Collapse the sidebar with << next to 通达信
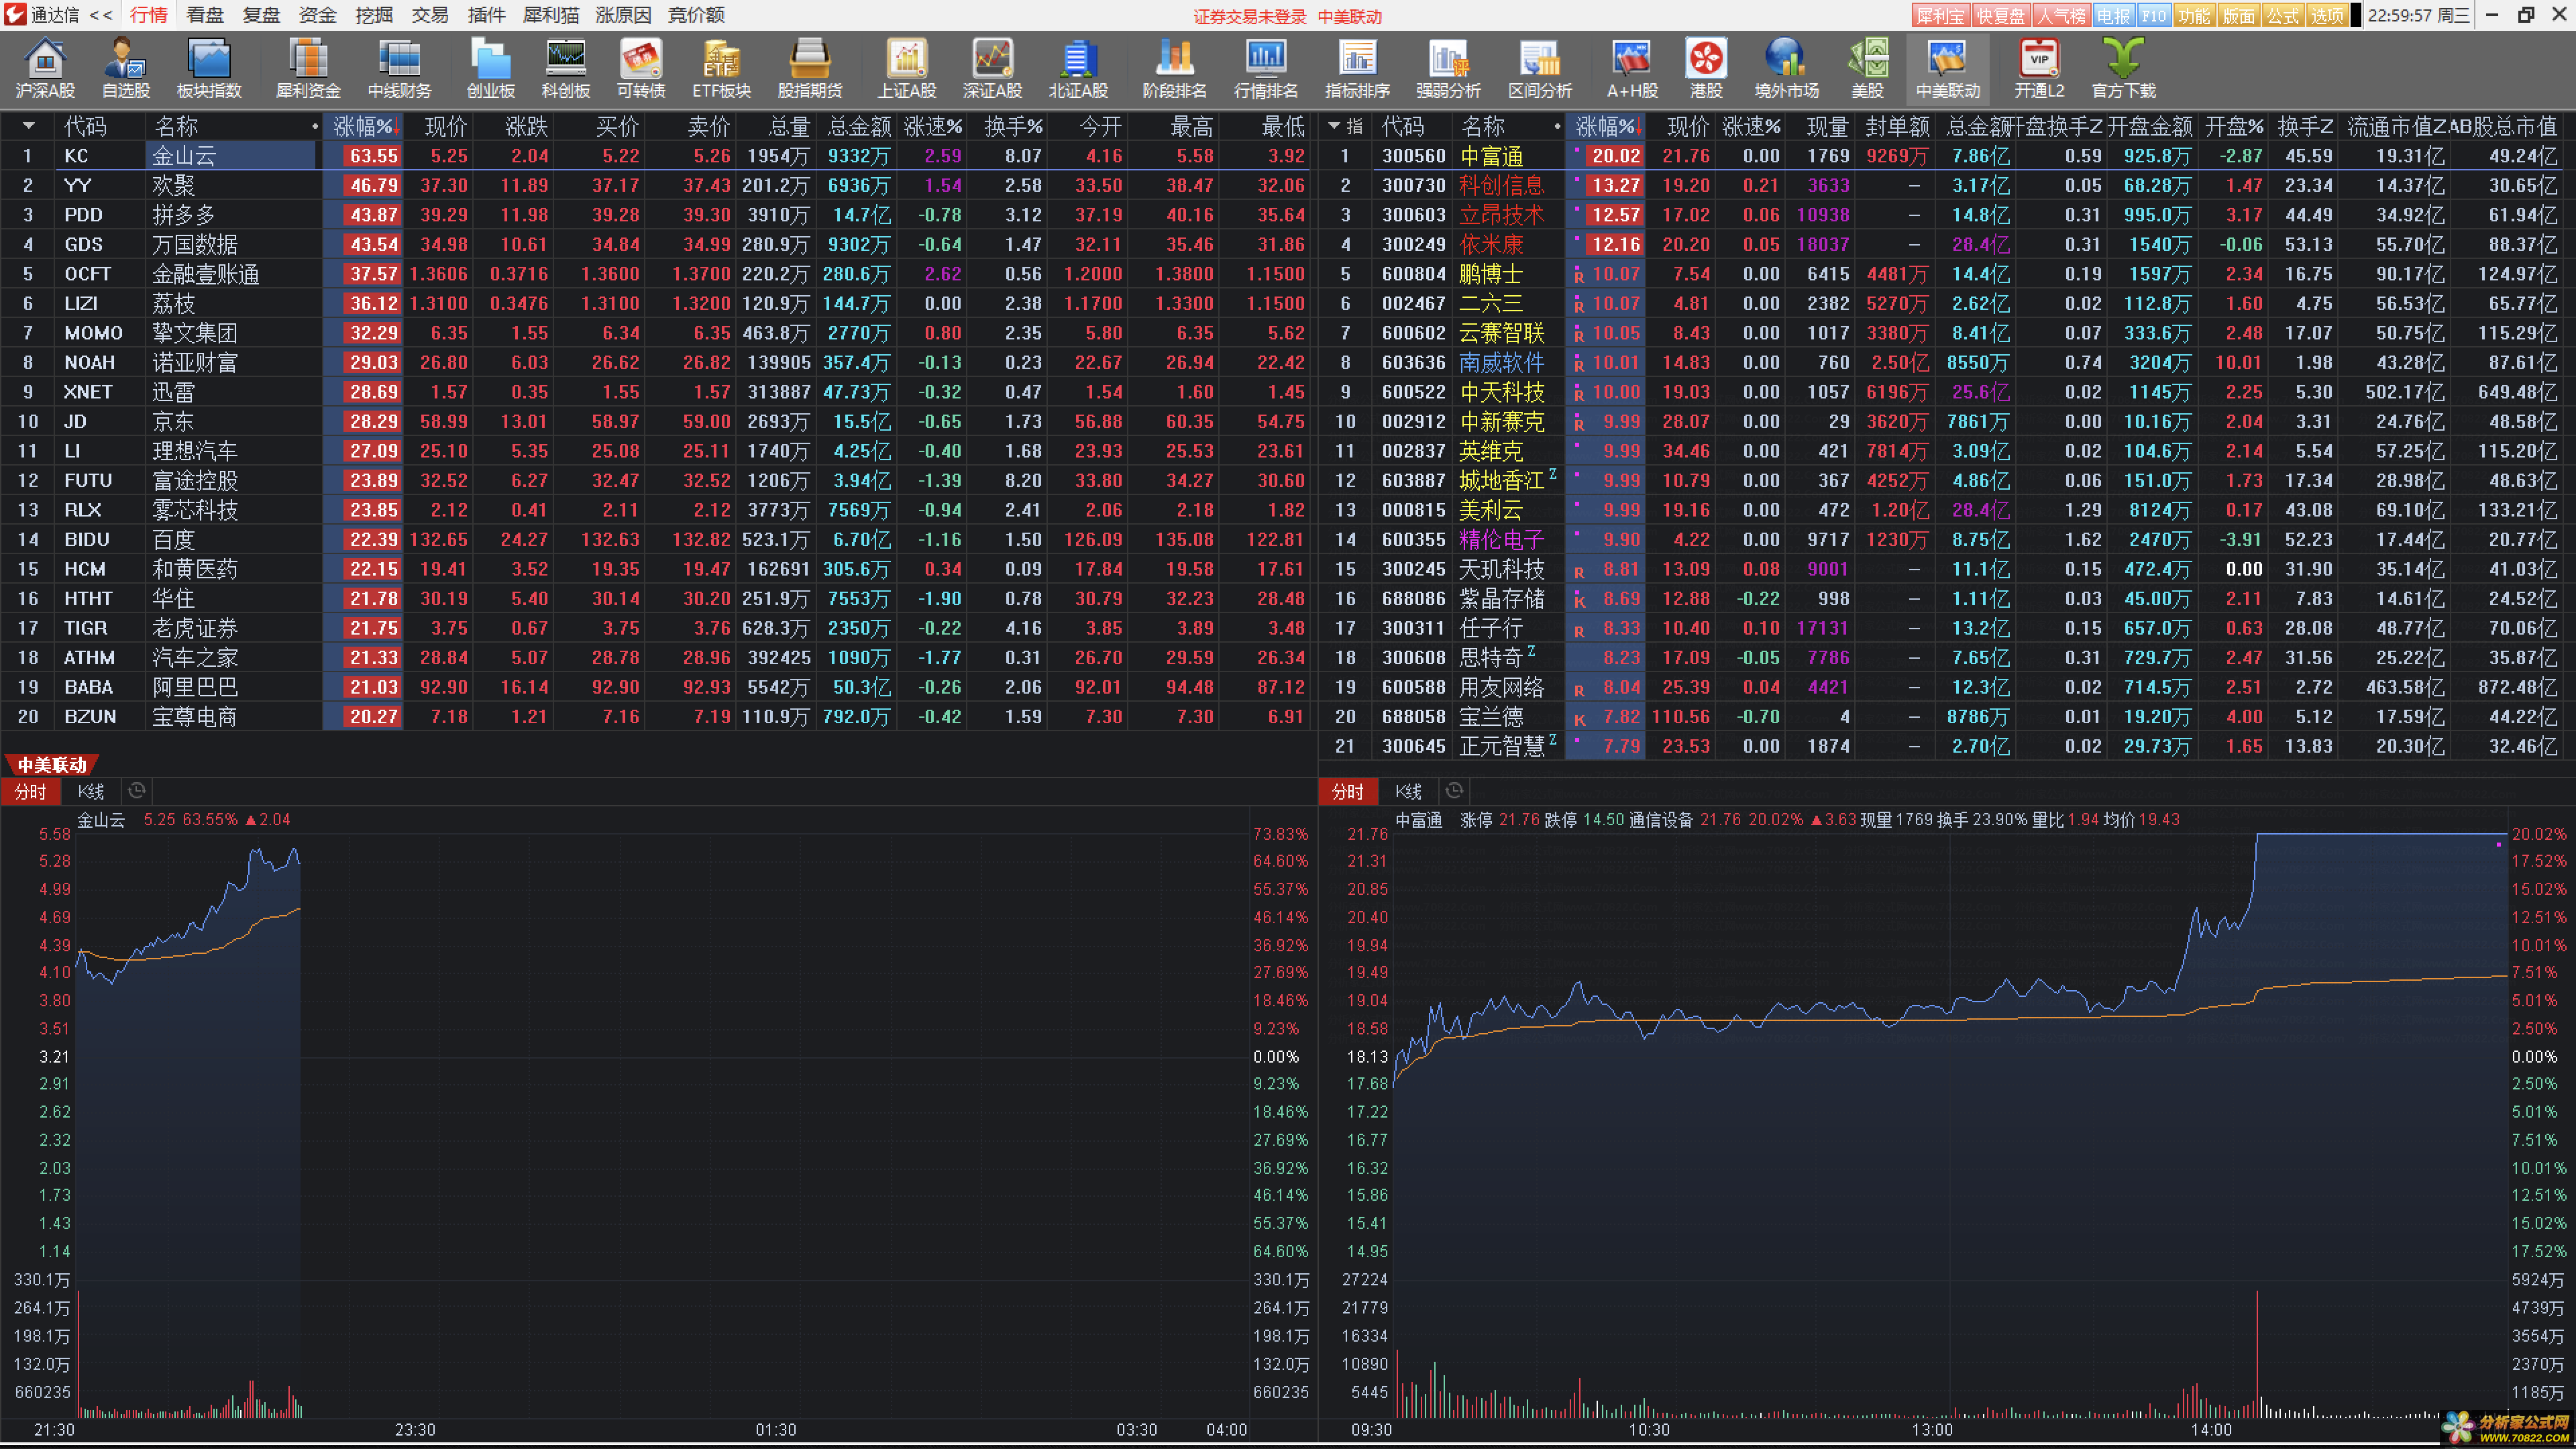 [x=101, y=15]
